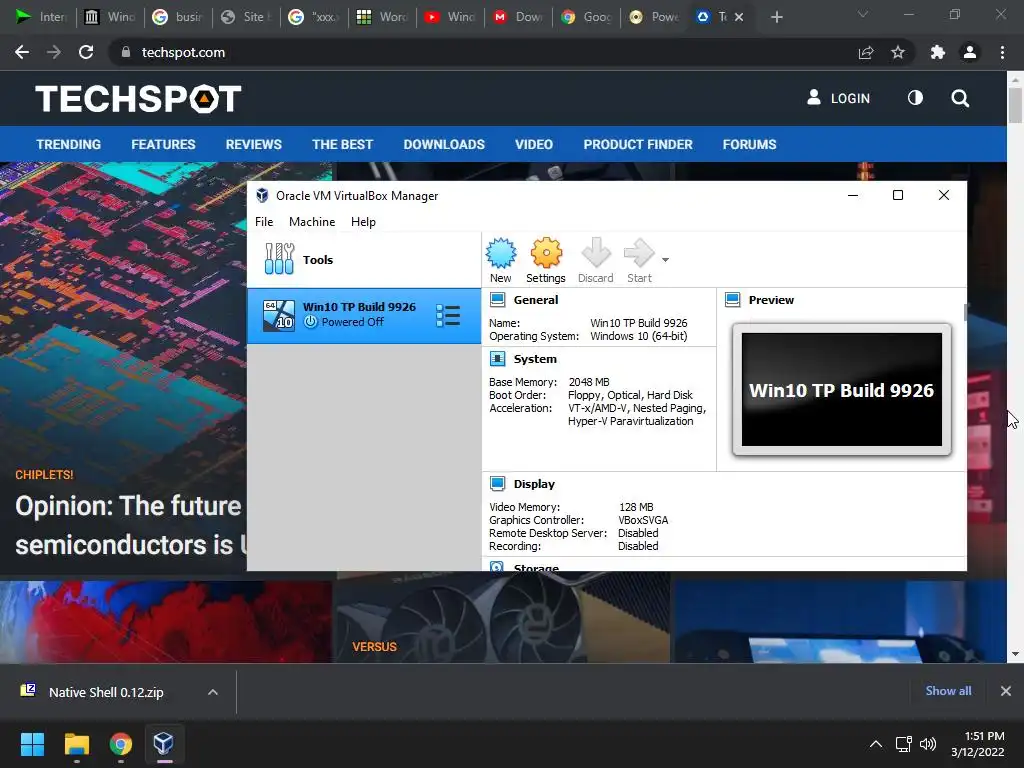Open the tab search chevron in Chrome

click(863, 14)
